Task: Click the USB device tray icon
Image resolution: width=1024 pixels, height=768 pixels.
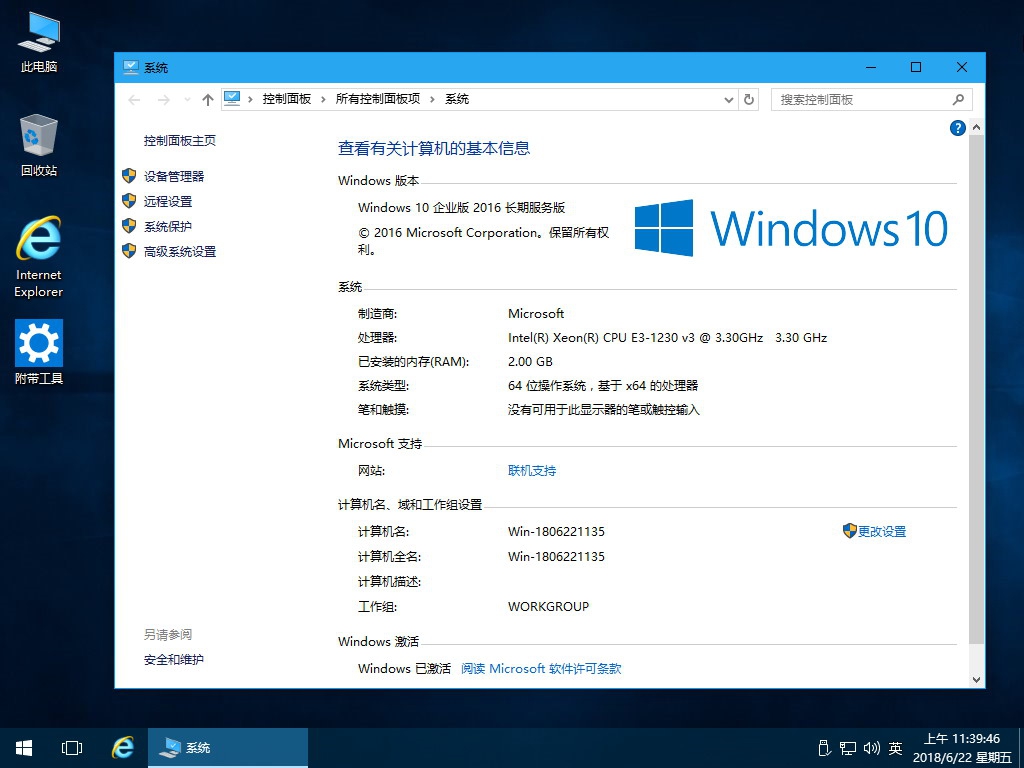Action: coord(824,748)
